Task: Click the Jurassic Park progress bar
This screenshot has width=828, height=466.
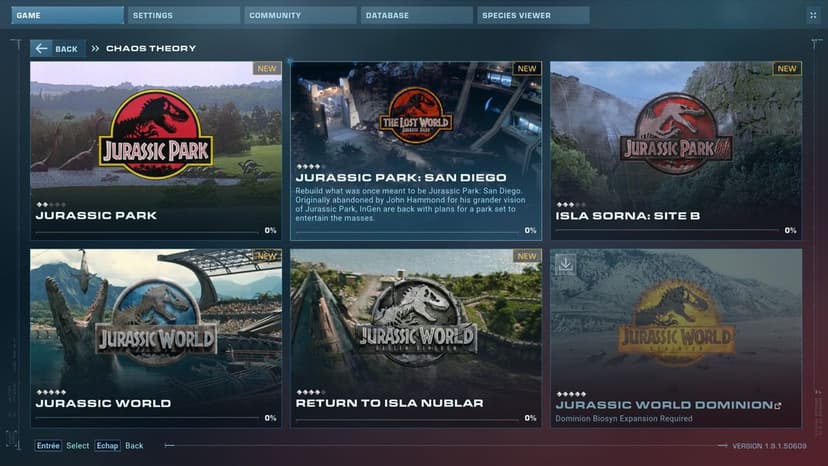Action: 147,231
